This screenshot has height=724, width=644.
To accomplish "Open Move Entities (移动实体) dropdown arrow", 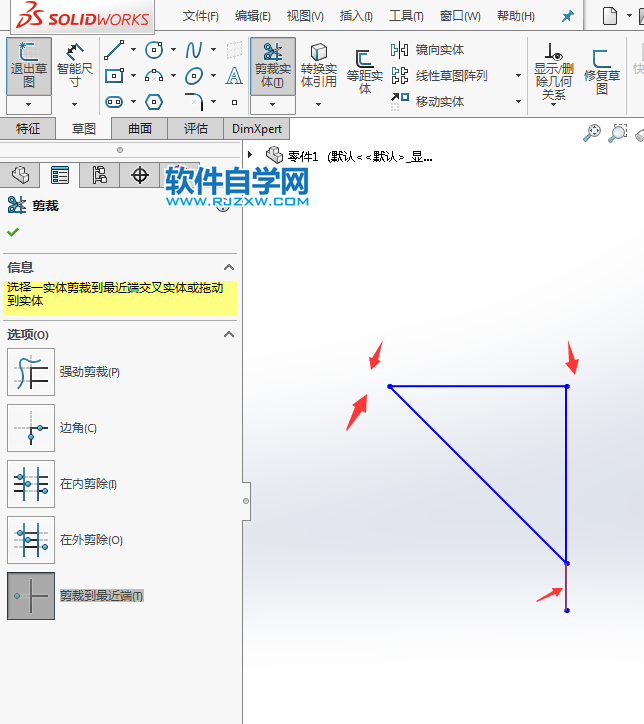I will click(518, 102).
